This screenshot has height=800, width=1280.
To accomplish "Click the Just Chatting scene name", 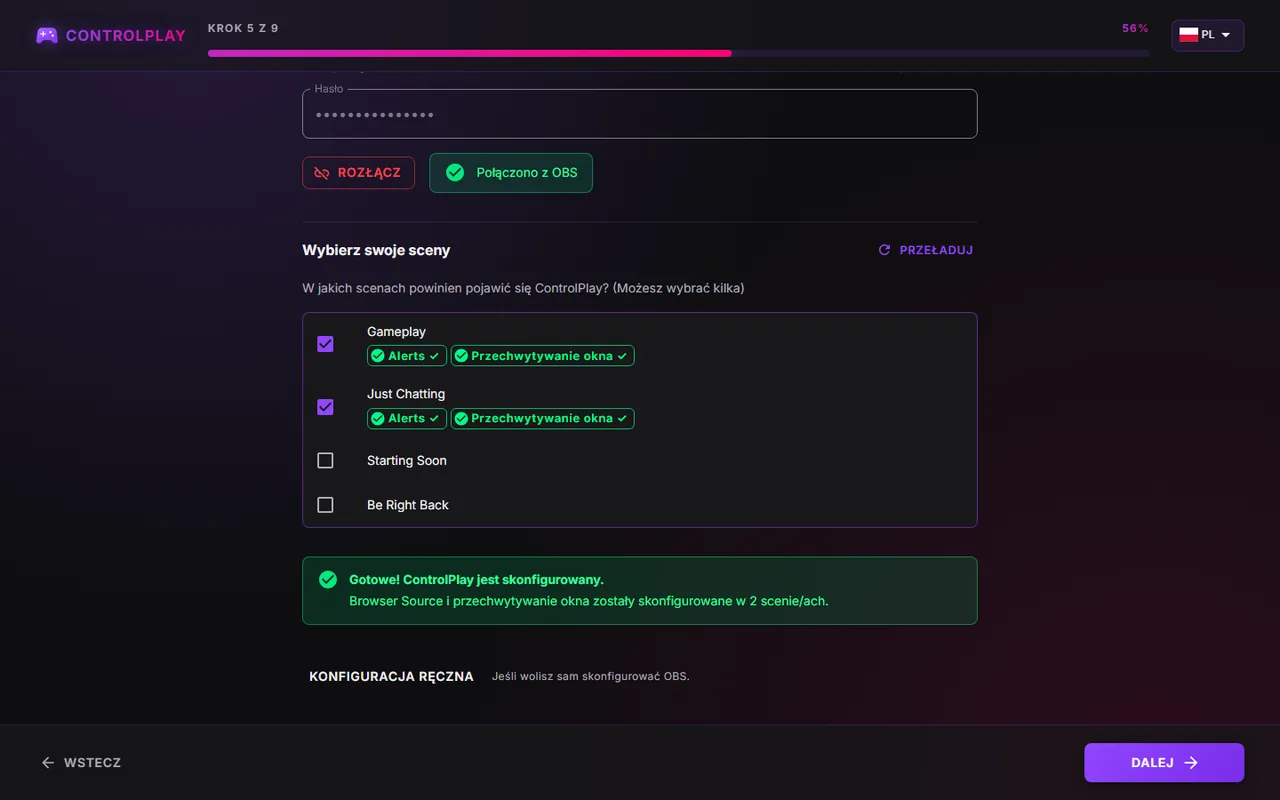I will pyautogui.click(x=406, y=394).
